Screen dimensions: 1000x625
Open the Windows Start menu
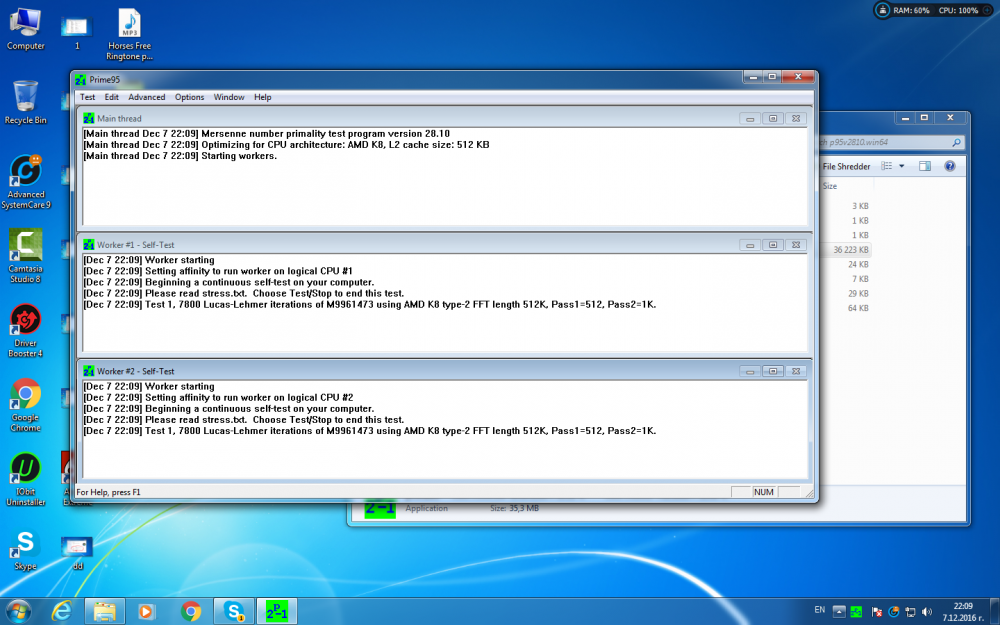(x=18, y=612)
